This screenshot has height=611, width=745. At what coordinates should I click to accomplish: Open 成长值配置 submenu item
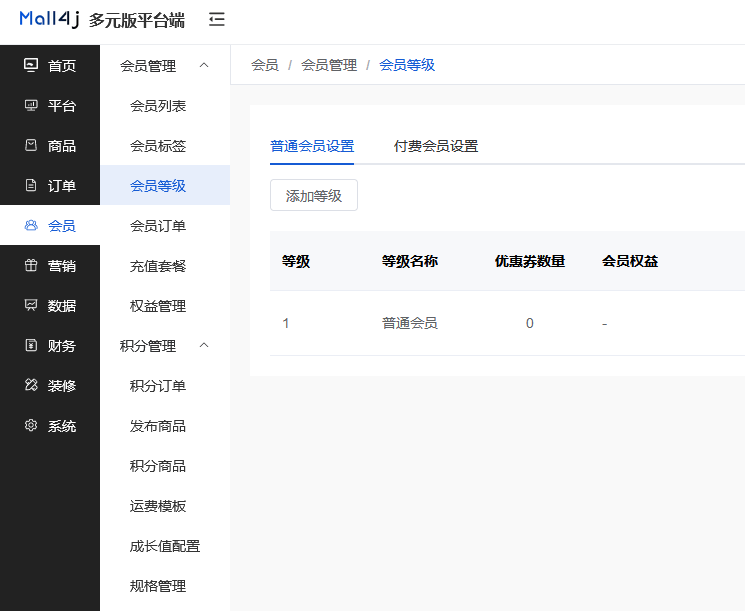tap(165, 545)
